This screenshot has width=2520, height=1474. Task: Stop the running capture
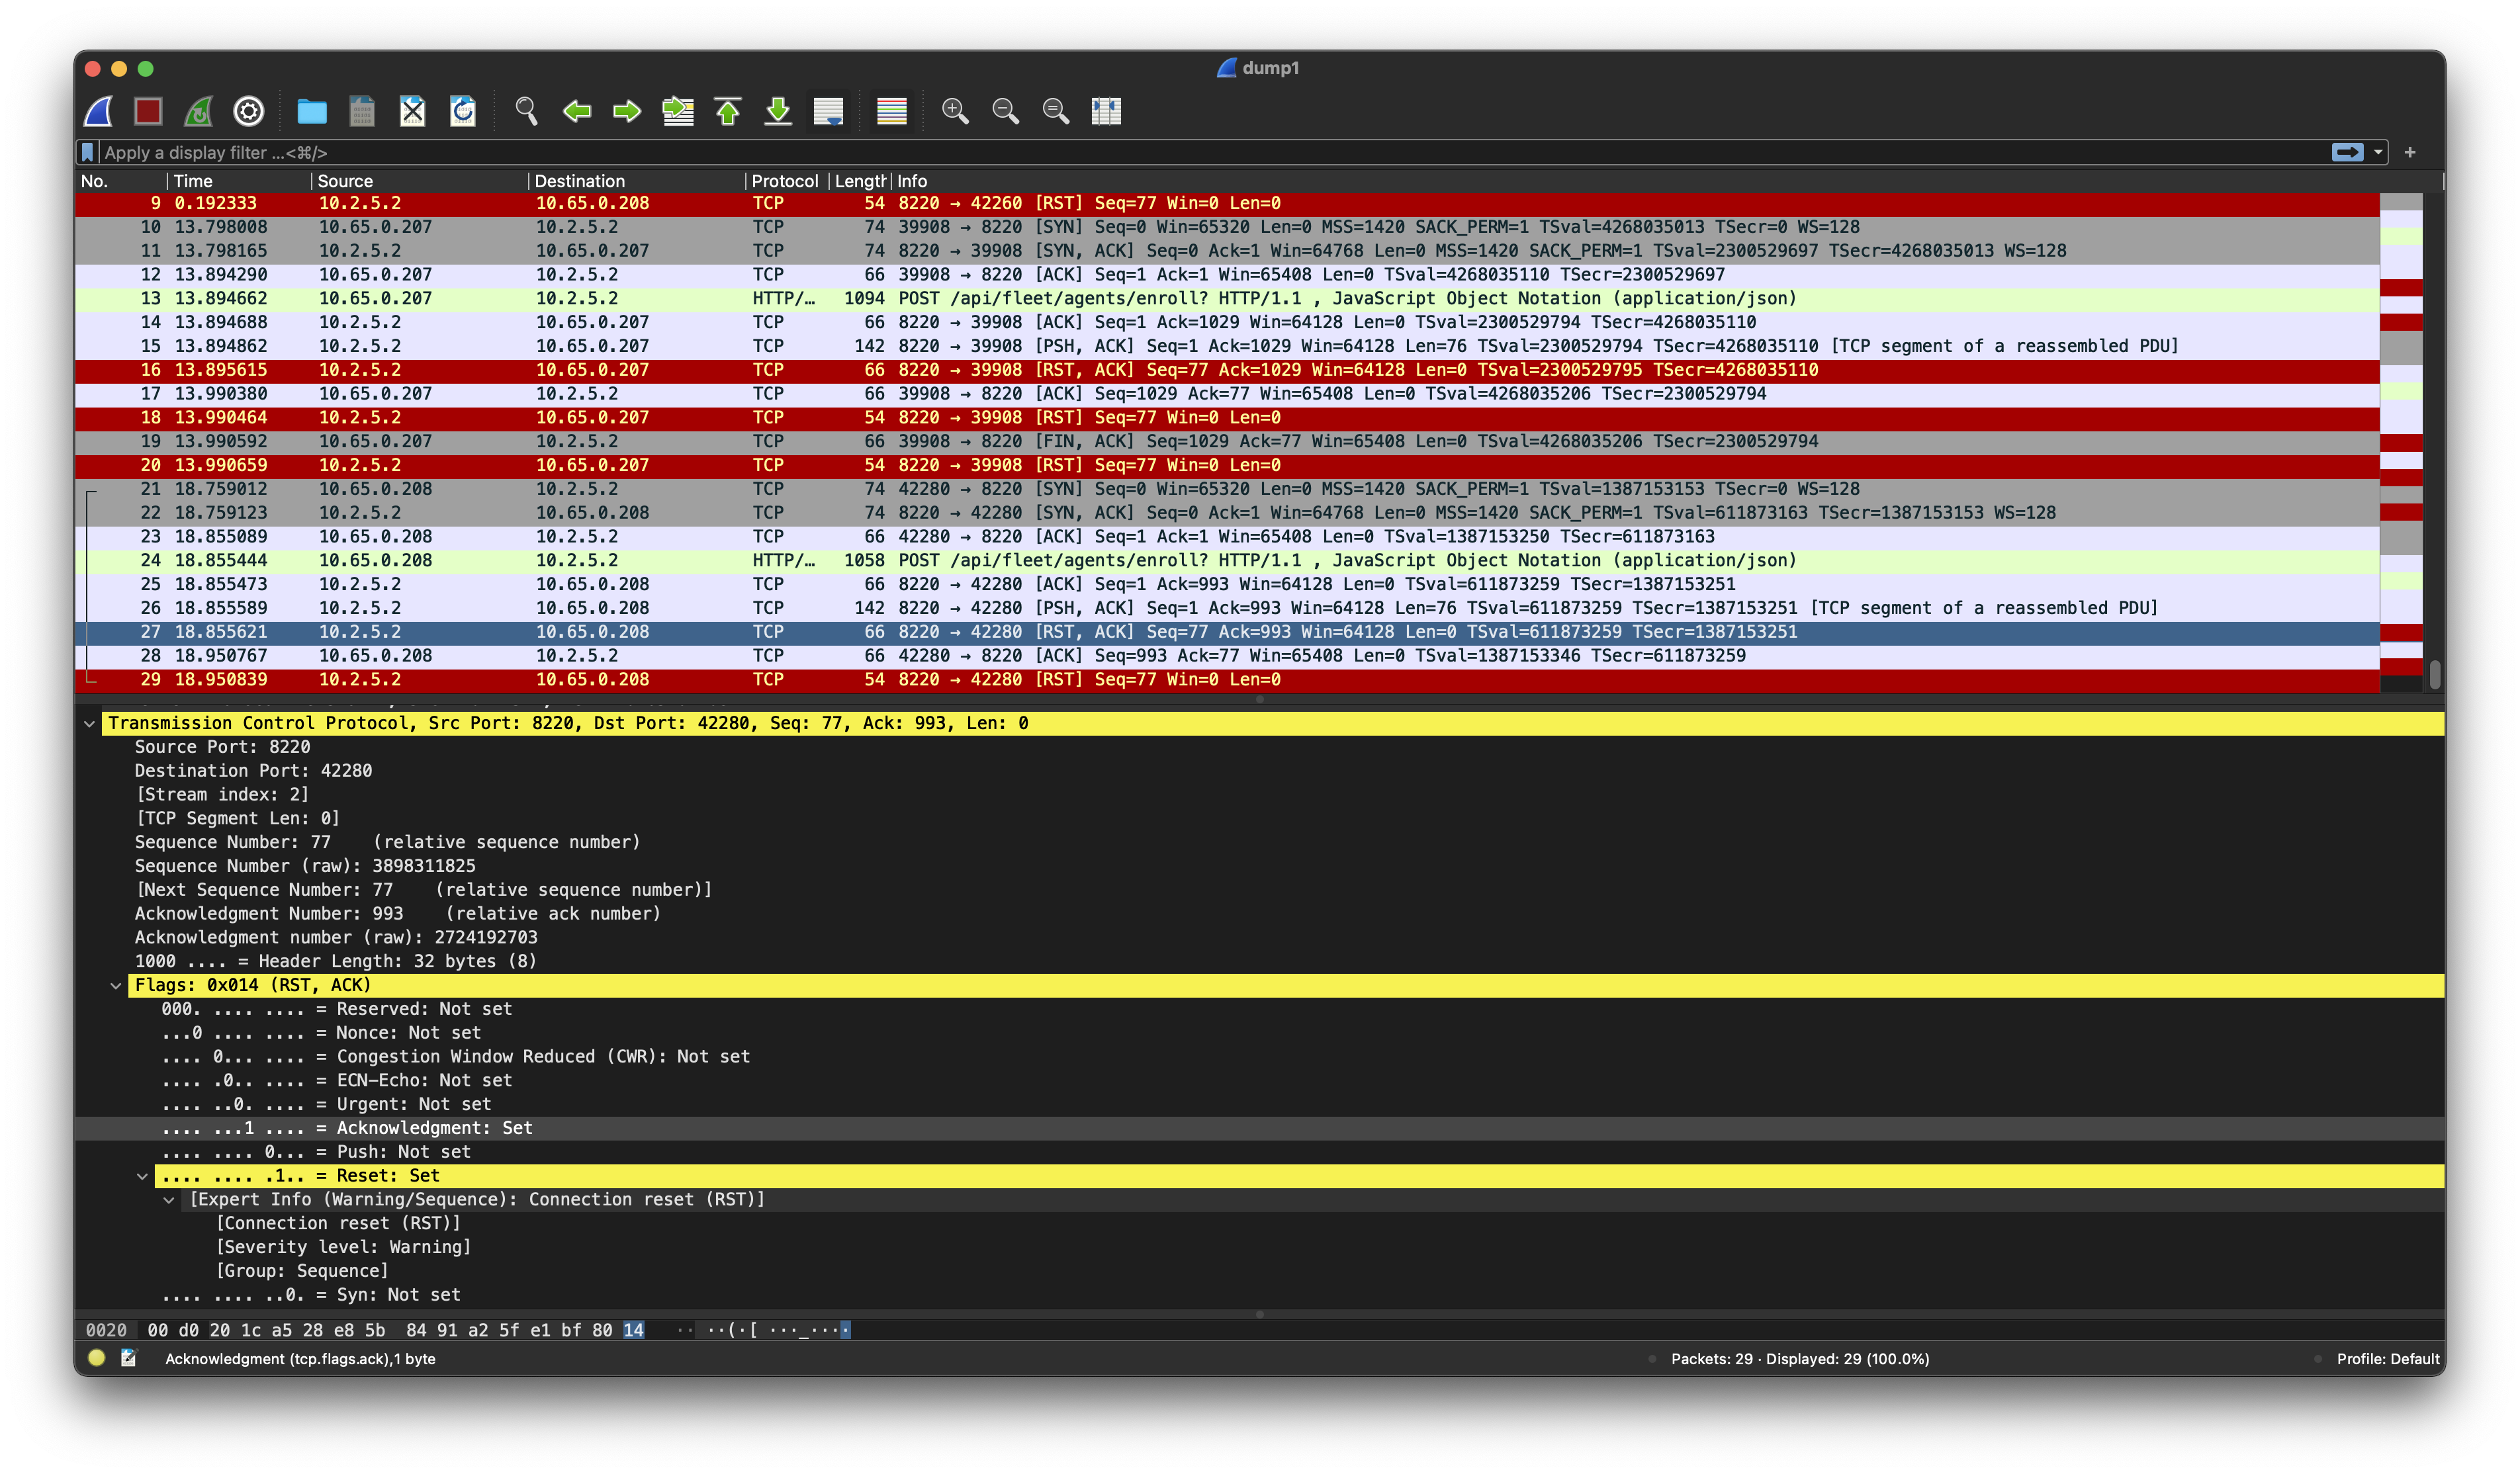148,111
